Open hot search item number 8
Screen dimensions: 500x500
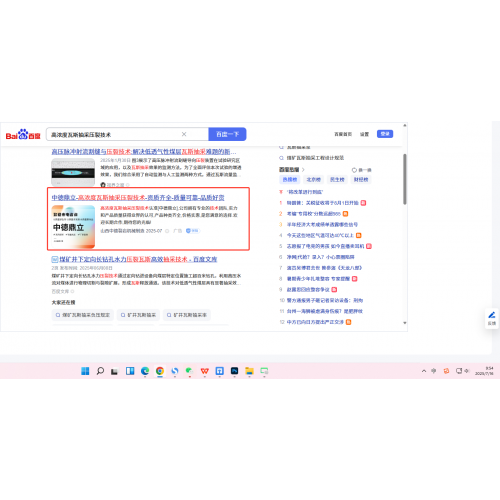click(x=318, y=279)
